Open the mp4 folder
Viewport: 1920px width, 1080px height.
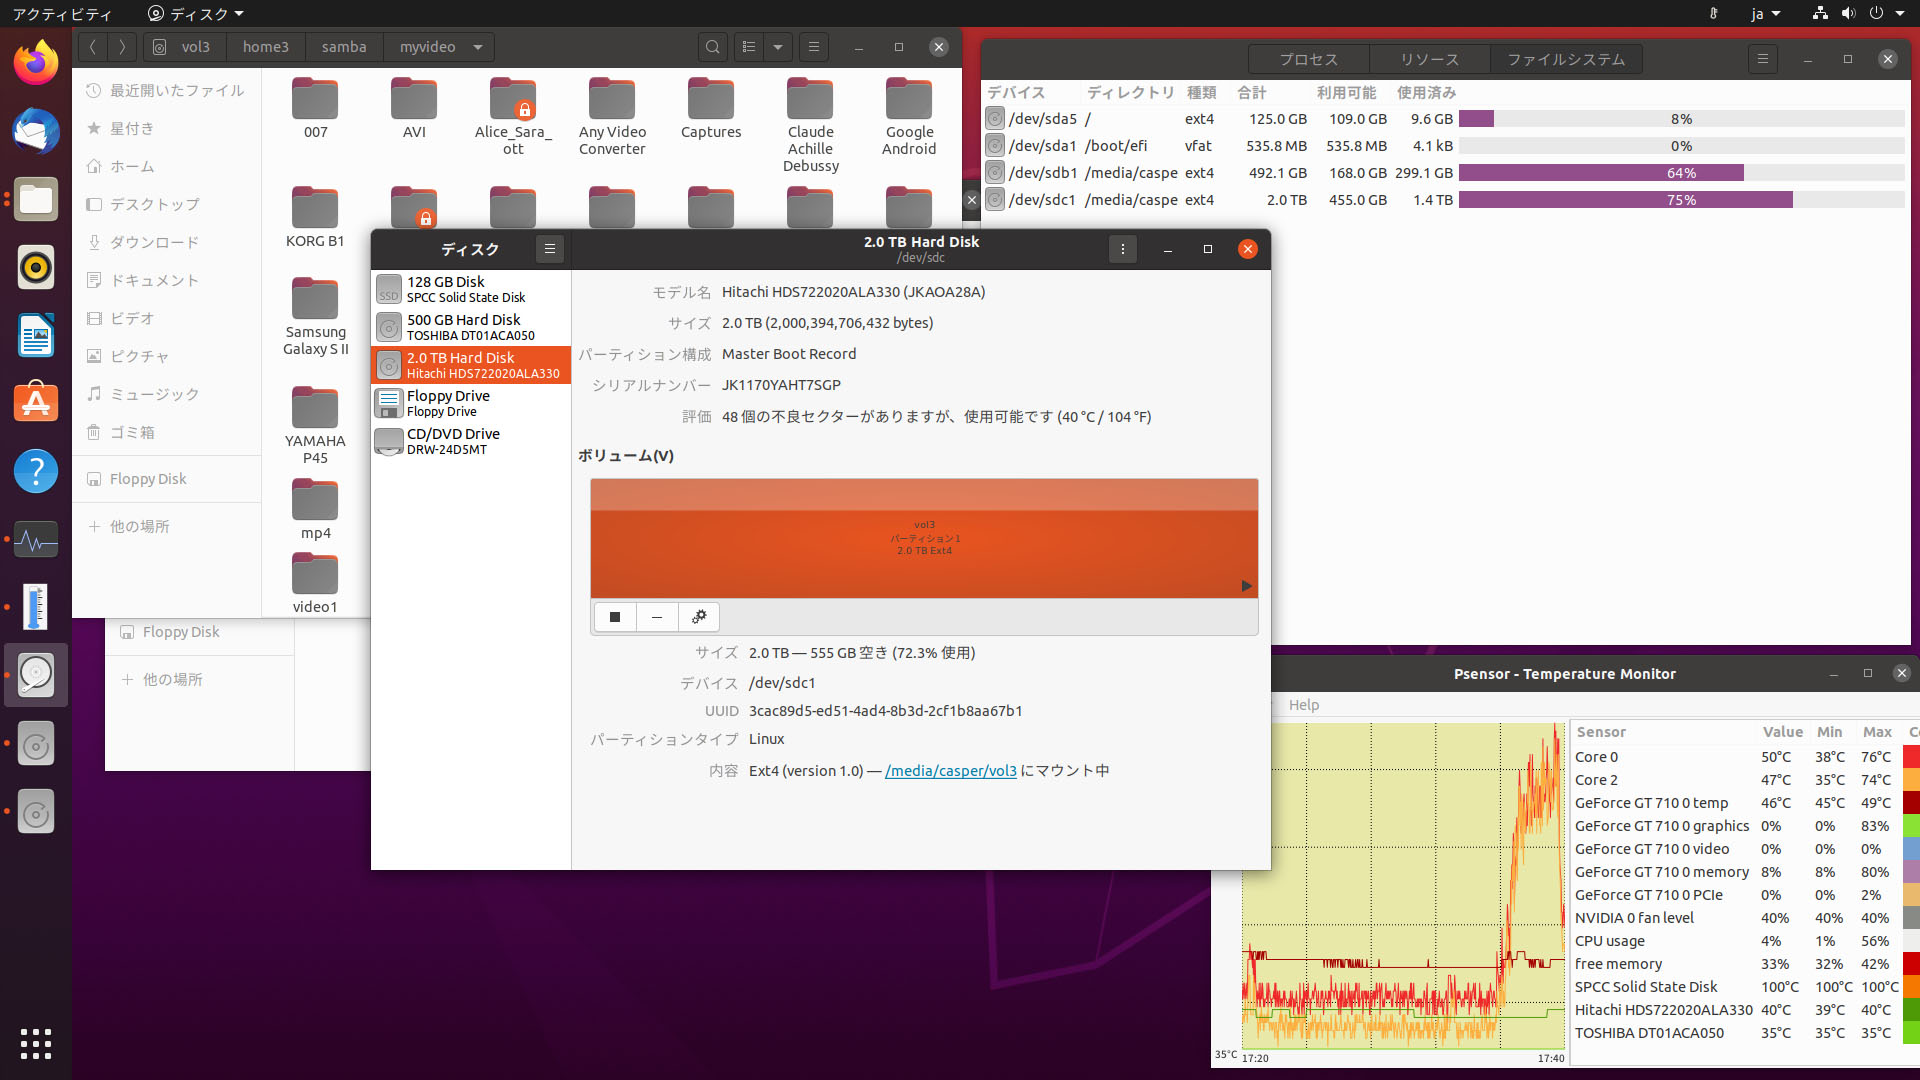click(315, 509)
